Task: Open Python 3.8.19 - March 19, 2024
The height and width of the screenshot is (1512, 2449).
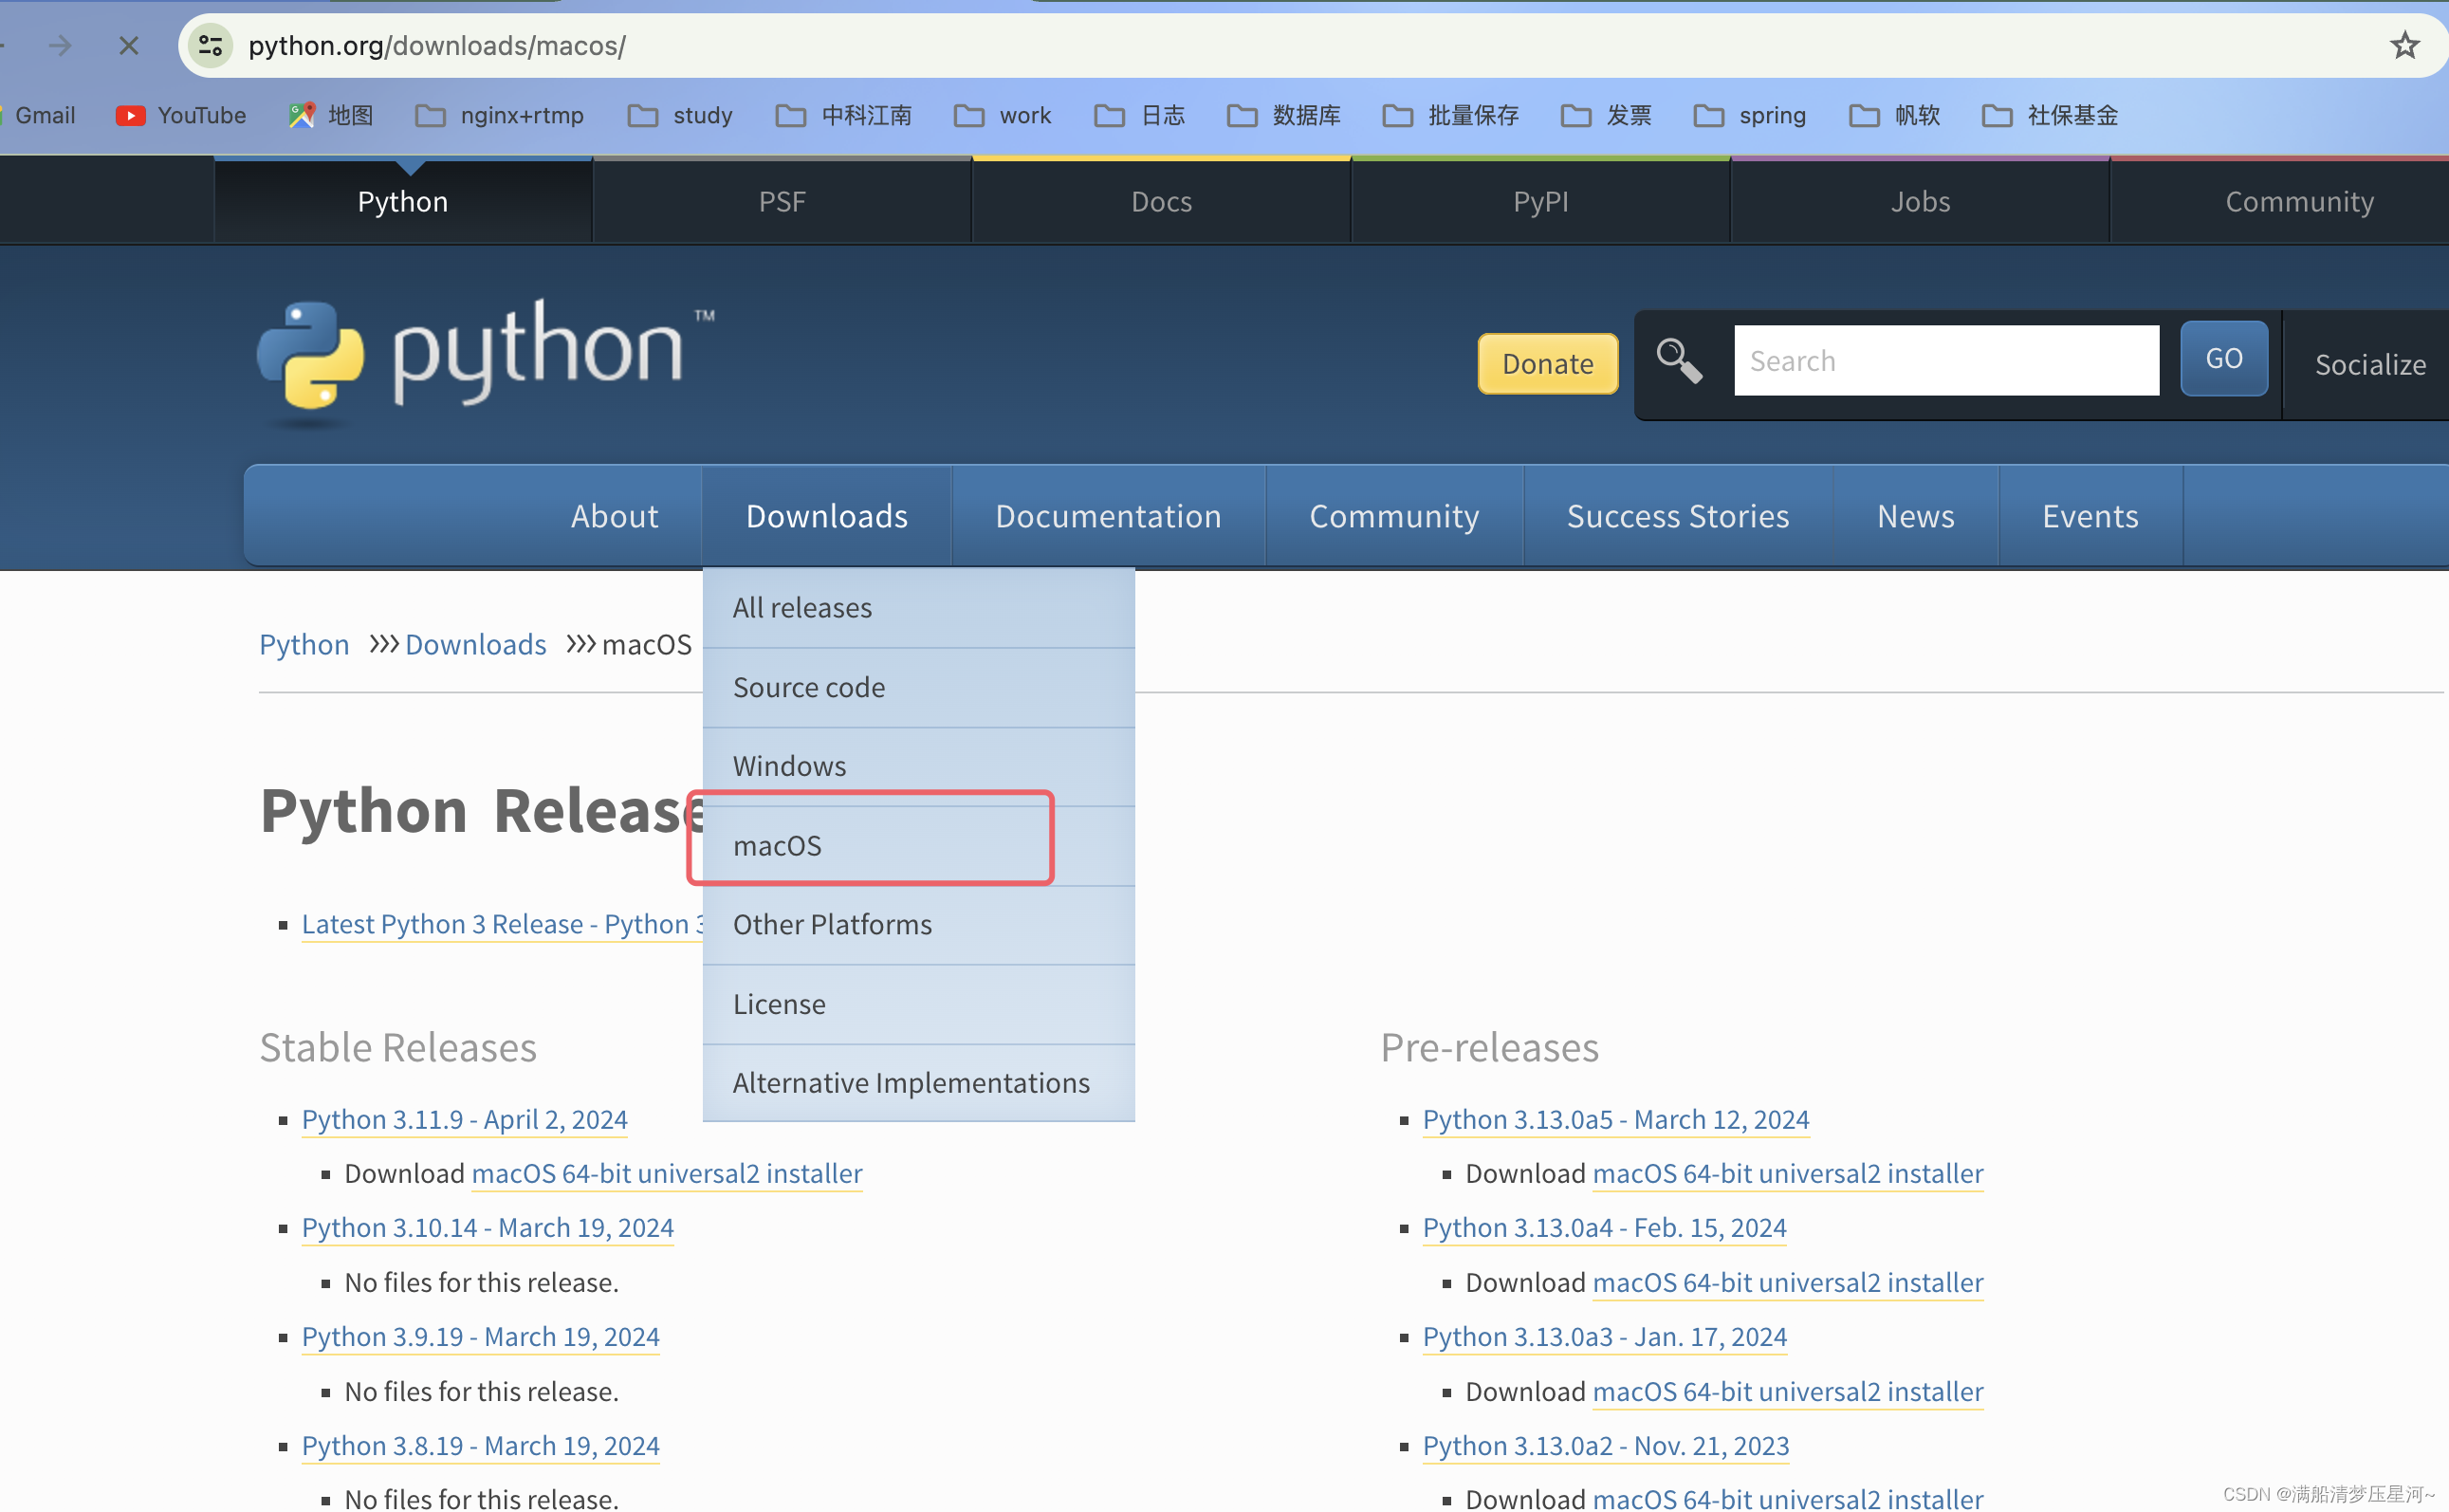Action: tap(480, 1445)
